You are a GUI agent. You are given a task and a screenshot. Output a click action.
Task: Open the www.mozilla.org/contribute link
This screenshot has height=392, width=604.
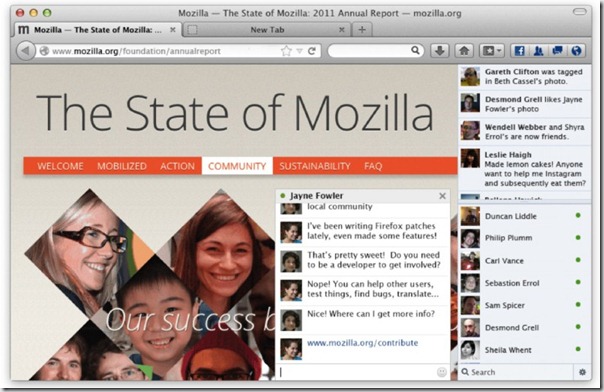[x=362, y=343]
